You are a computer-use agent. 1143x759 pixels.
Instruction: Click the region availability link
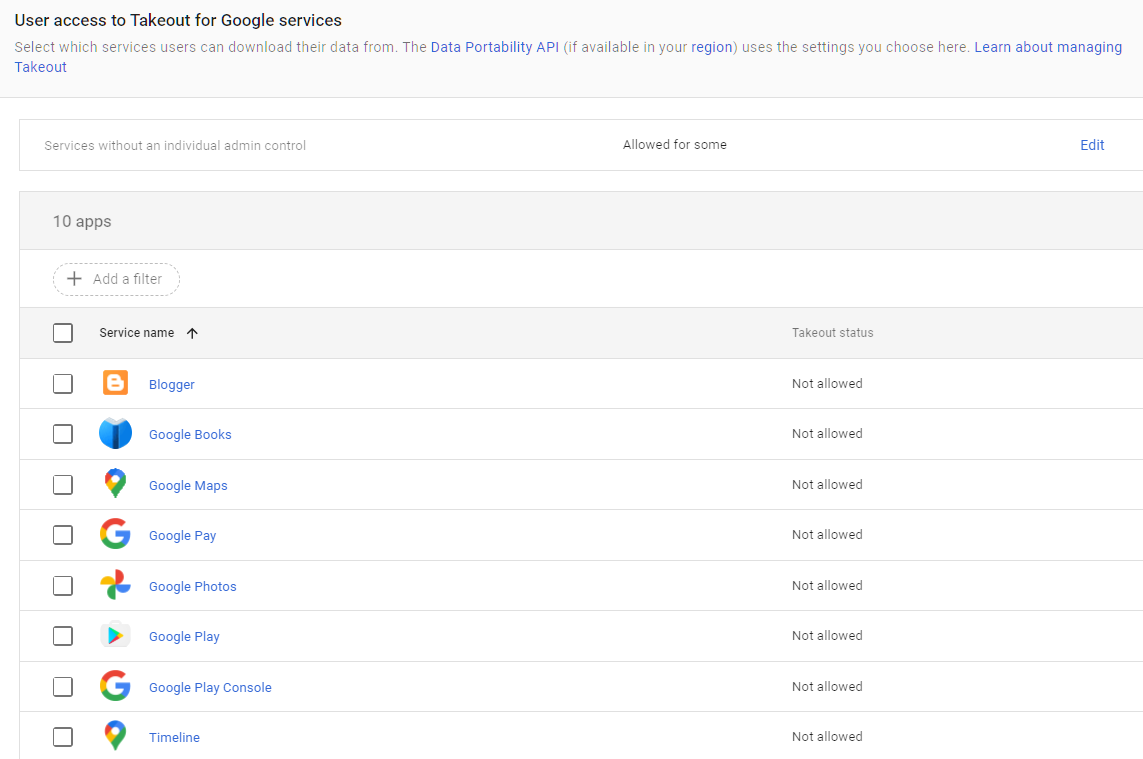point(711,47)
